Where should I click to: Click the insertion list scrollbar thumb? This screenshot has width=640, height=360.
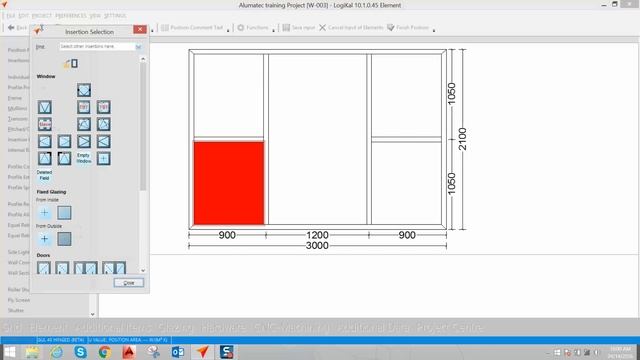143,127
